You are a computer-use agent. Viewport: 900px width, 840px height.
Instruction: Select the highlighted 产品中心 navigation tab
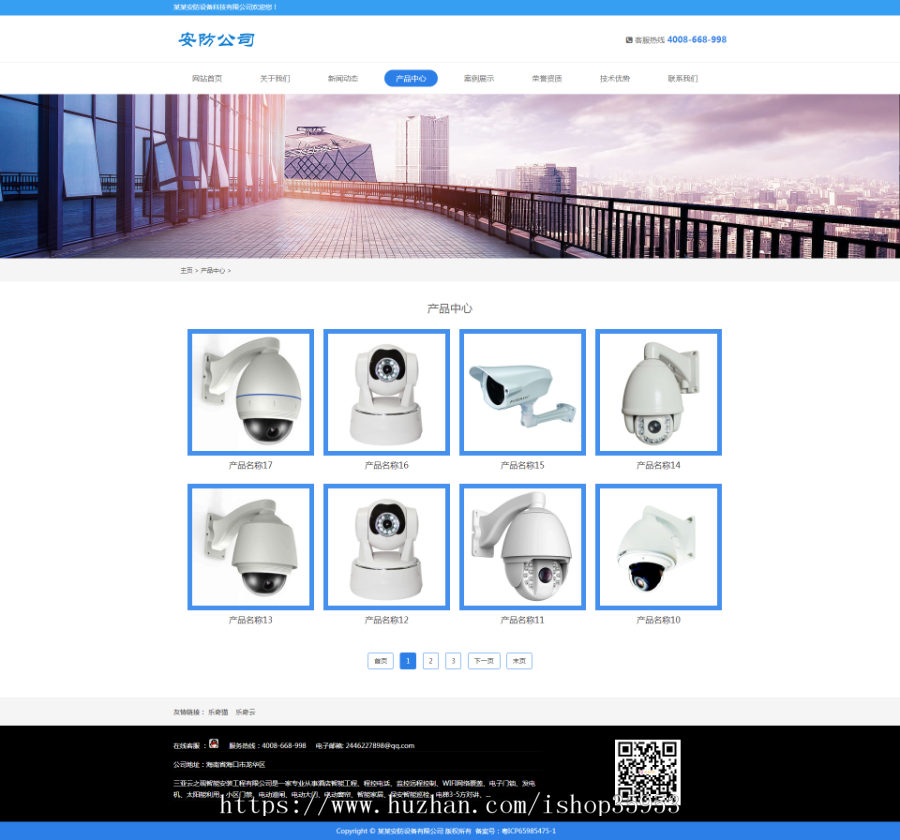click(411, 77)
